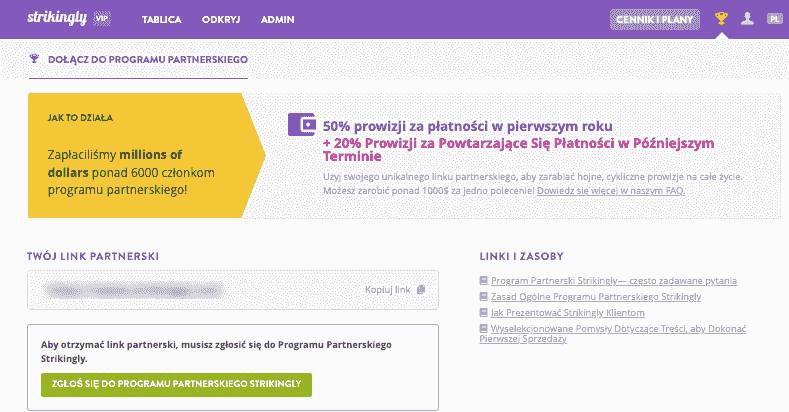Click the Kopiuj link button
The height and width of the screenshot is (412, 789).
[x=395, y=290]
